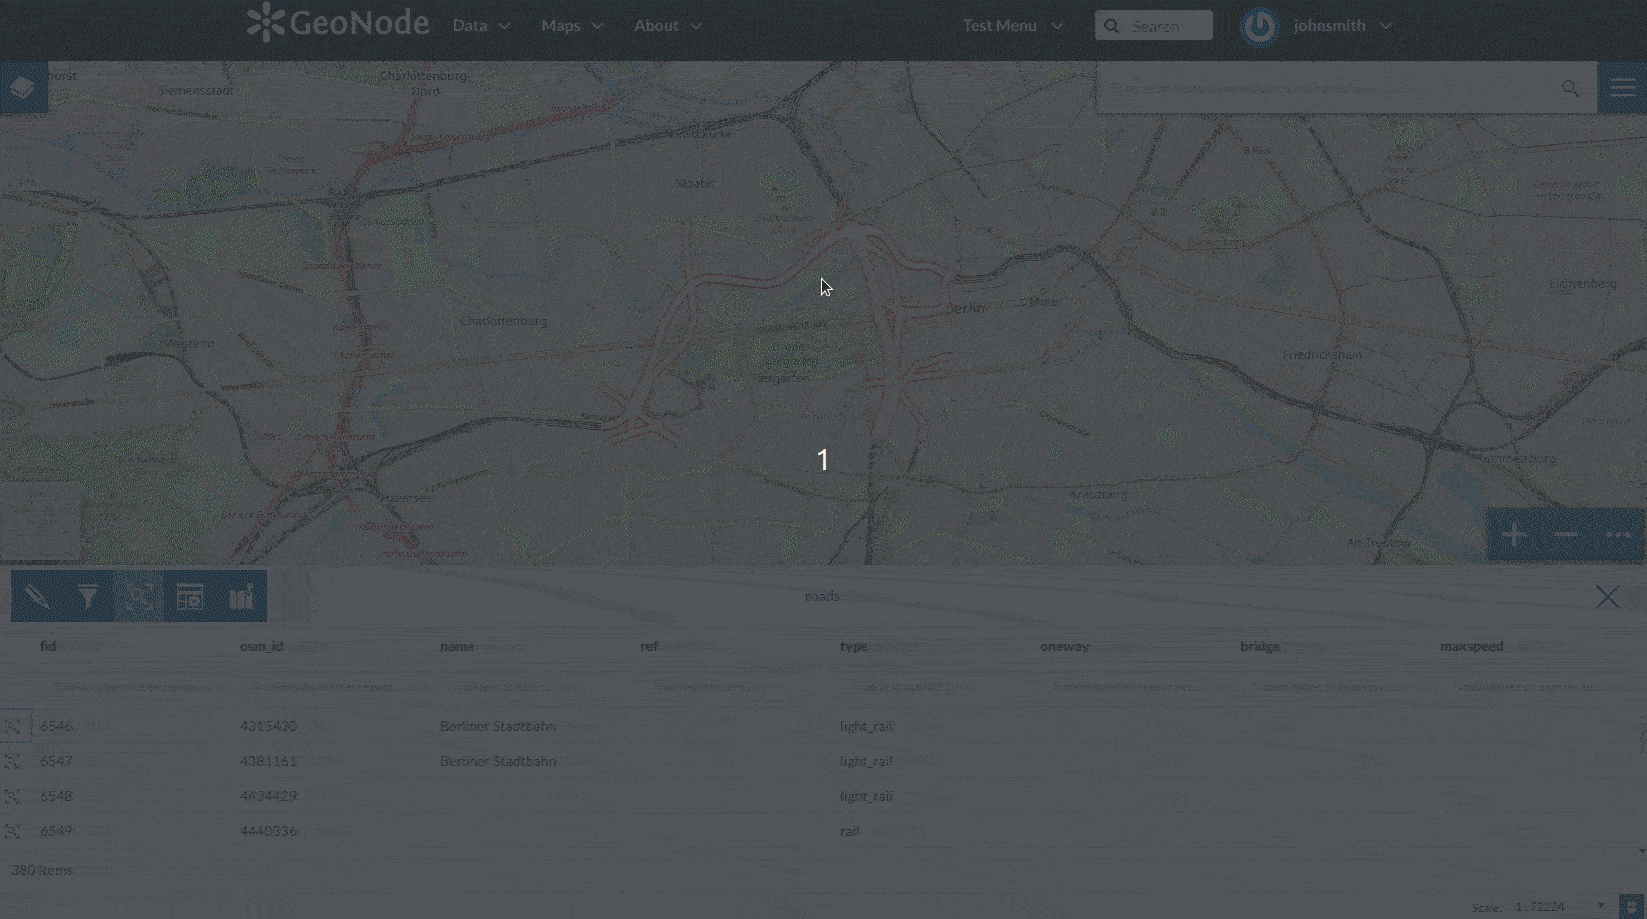1647x919 pixels.
Task: Click the bridge column filter field
Action: point(1330,687)
